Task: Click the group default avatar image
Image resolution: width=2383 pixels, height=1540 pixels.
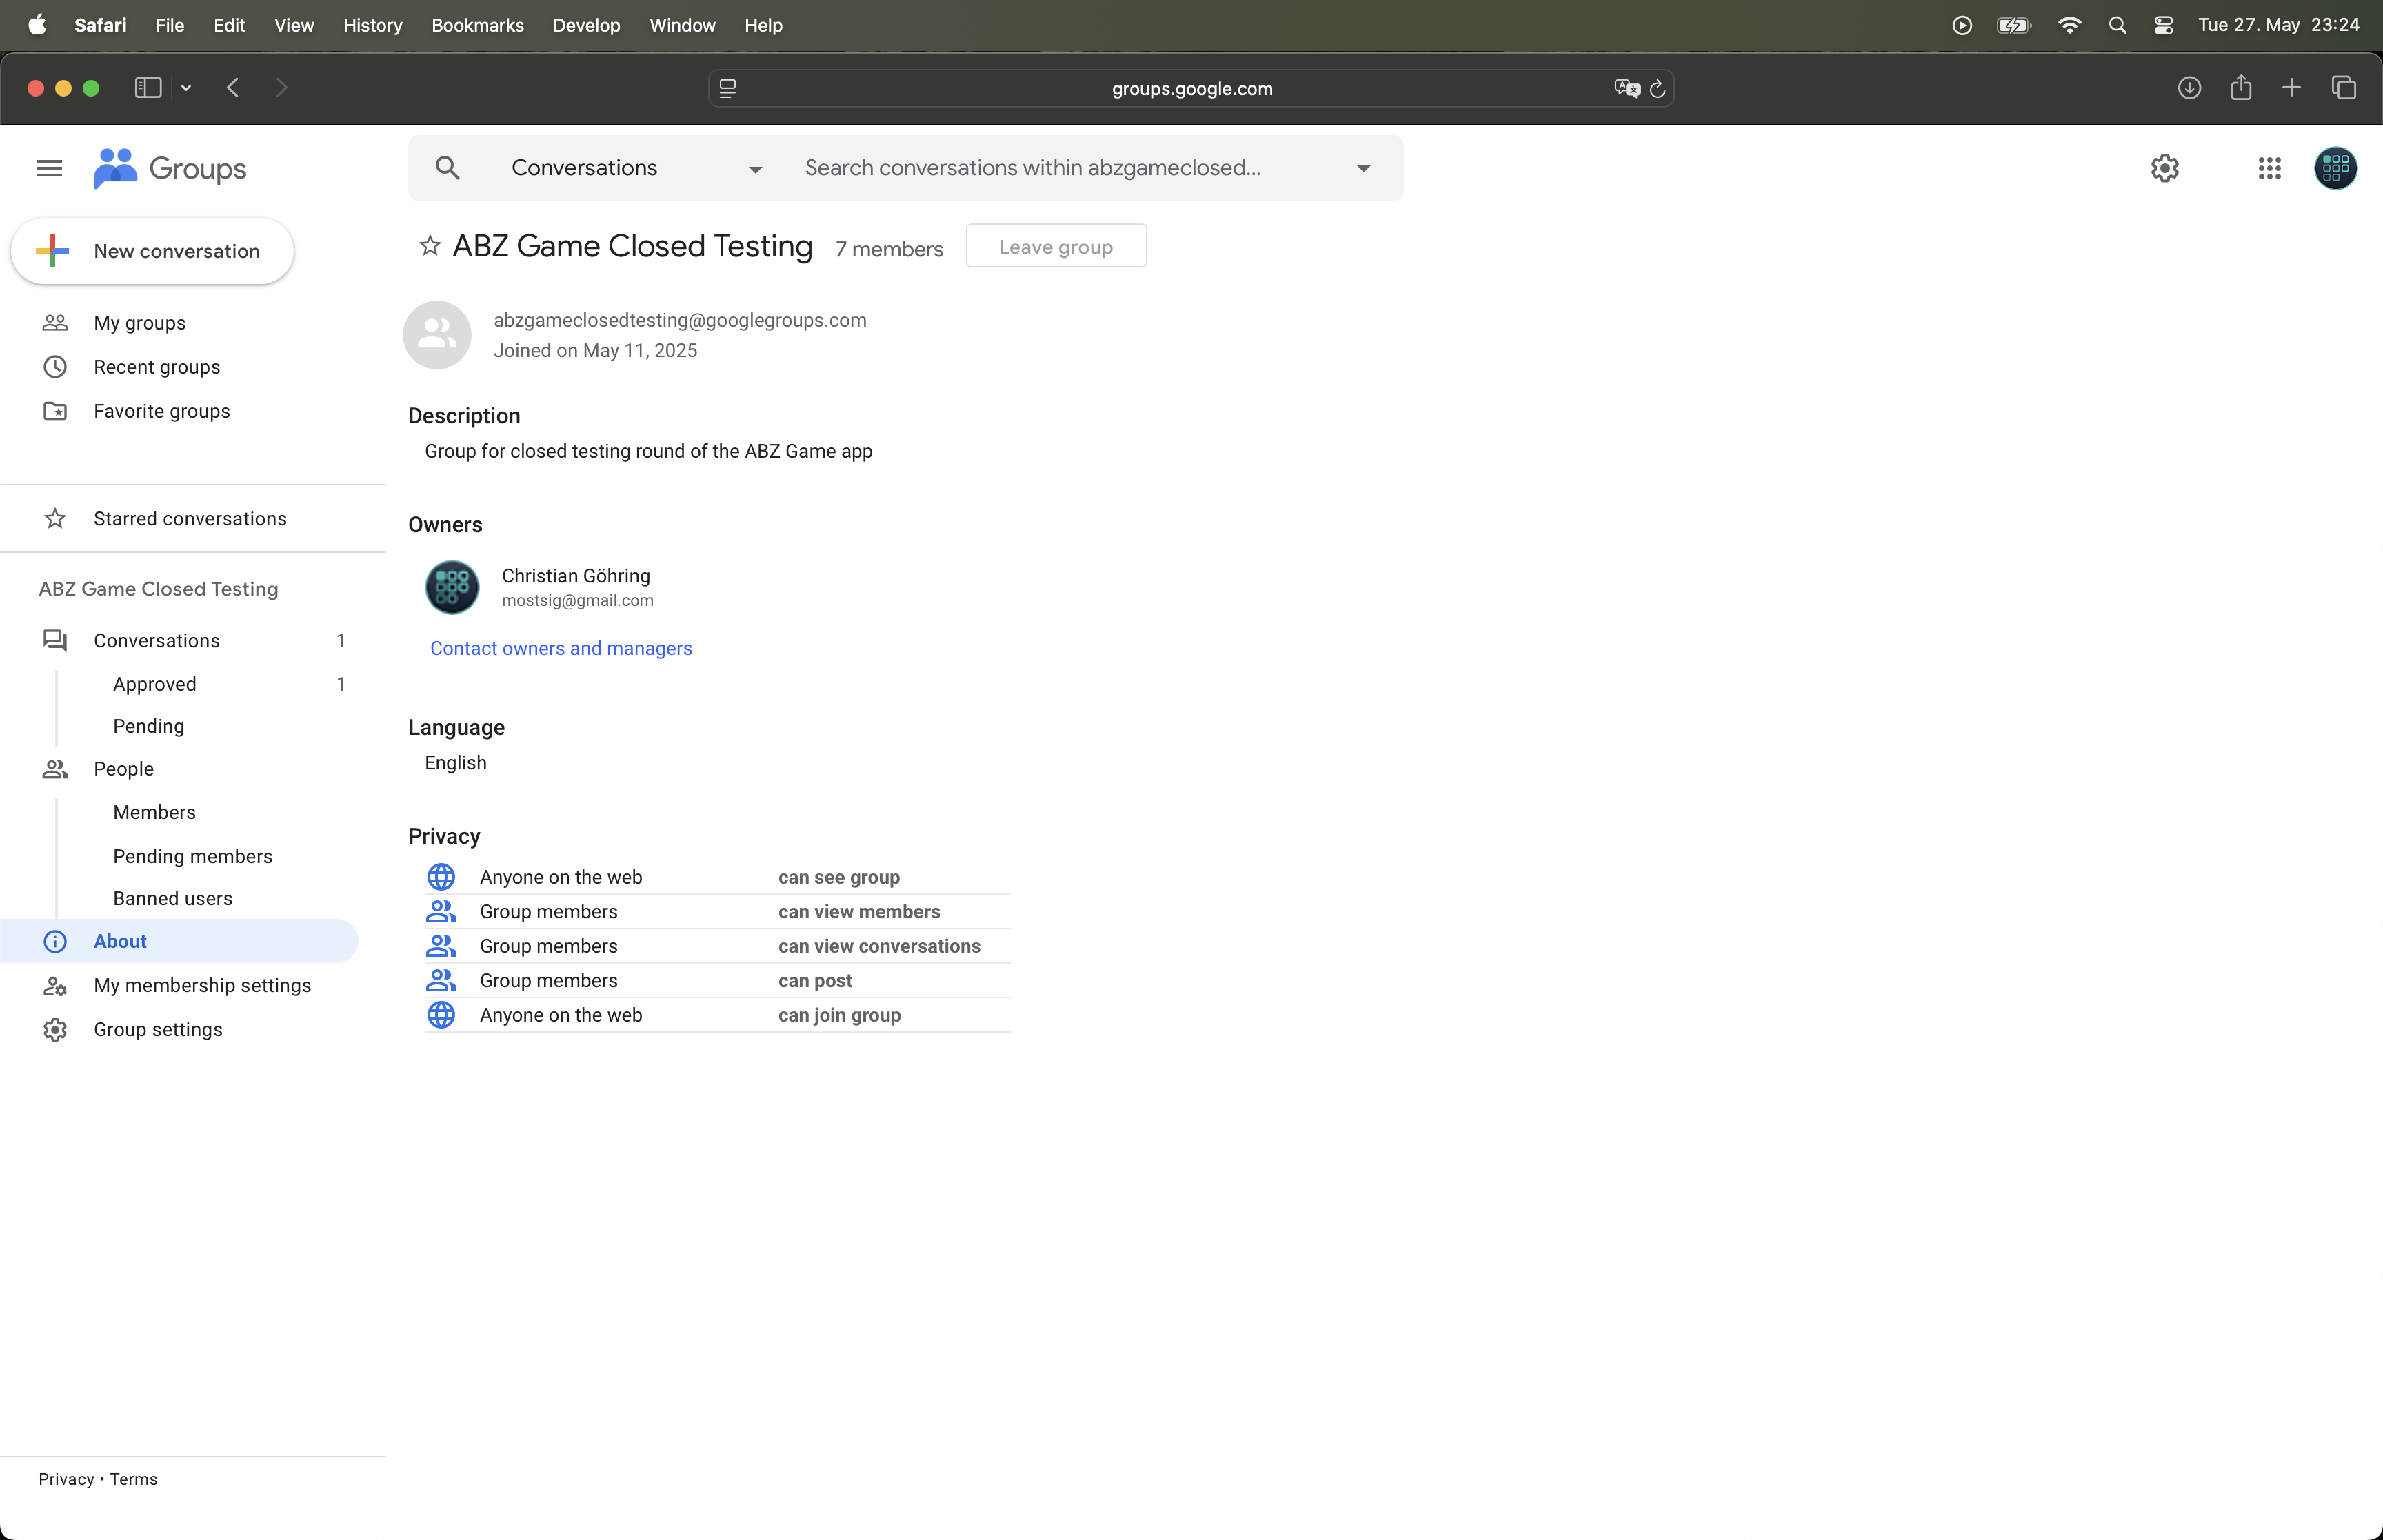Action: click(437, 335)
